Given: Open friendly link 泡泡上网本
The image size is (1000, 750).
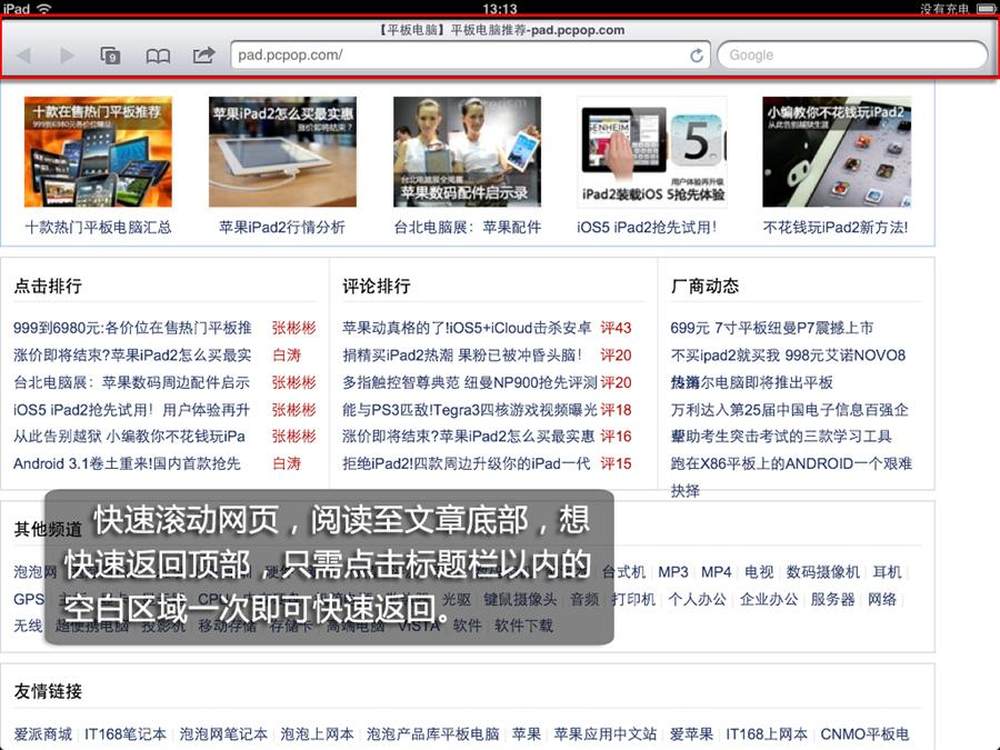Looking at the screenshot, I should pos(317,734).
